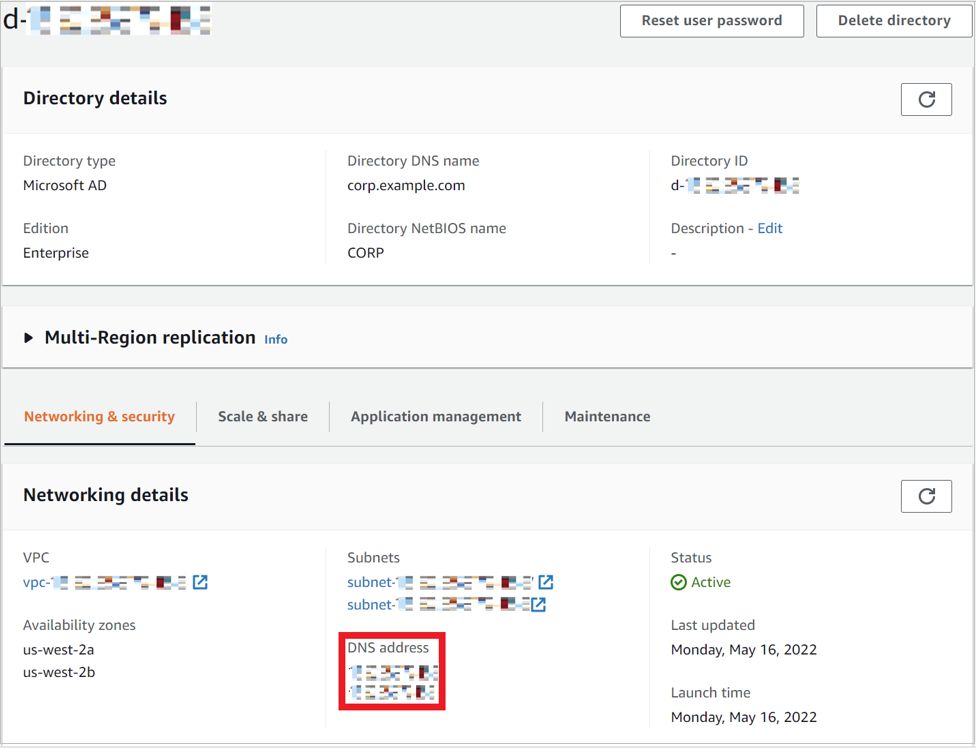Image resolution: width=976 pixels, height=748 pixels.
Task: Open the first subnet link
Action: pyautogui.click(x=440, y=581)
